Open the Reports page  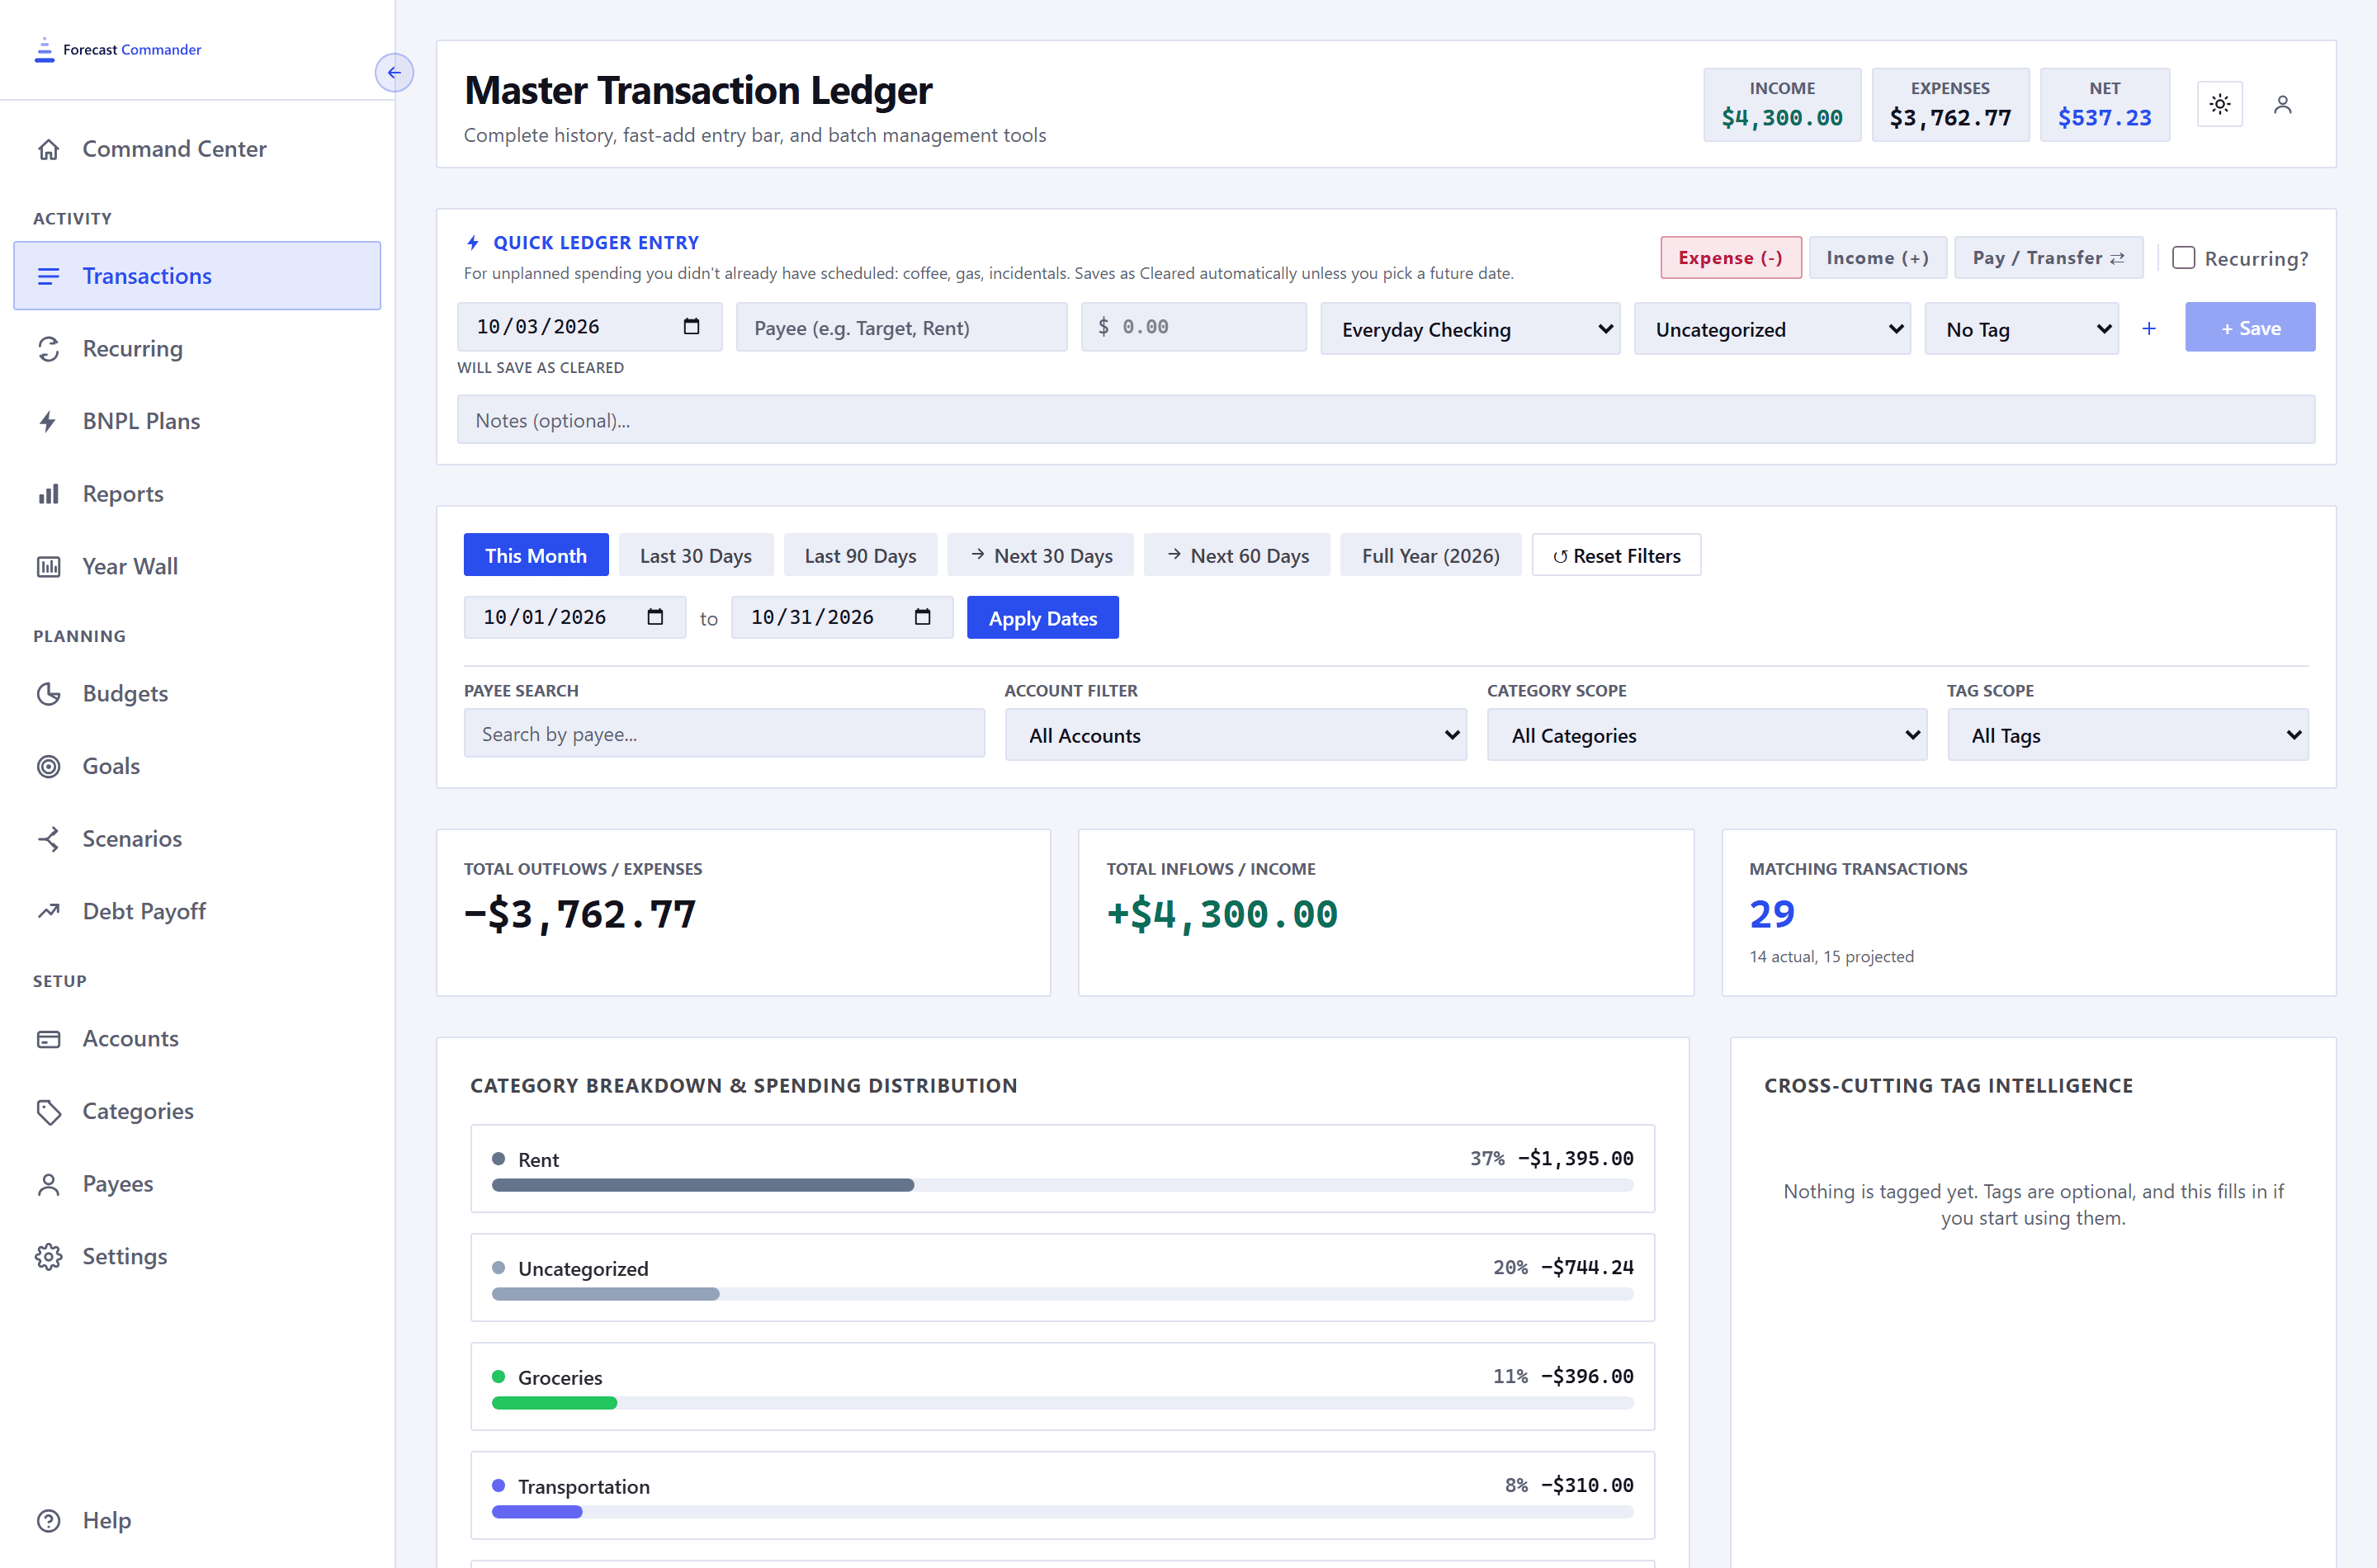197,494
